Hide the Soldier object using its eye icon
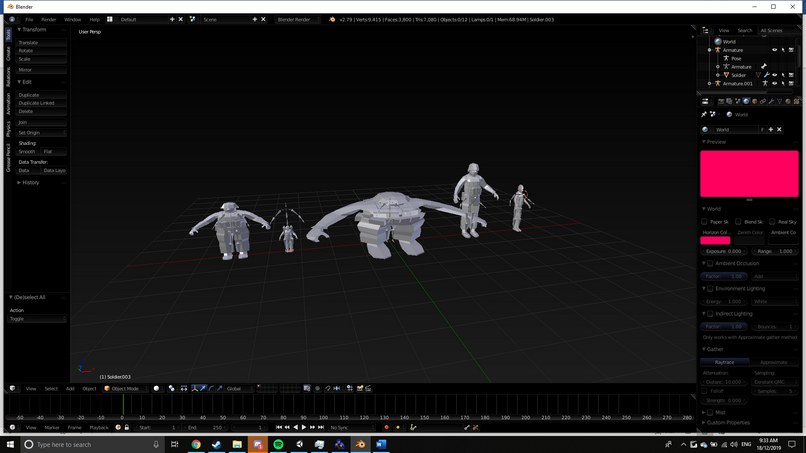The width and height of the screenshot is (806, 453). click(x=774, y=75)
